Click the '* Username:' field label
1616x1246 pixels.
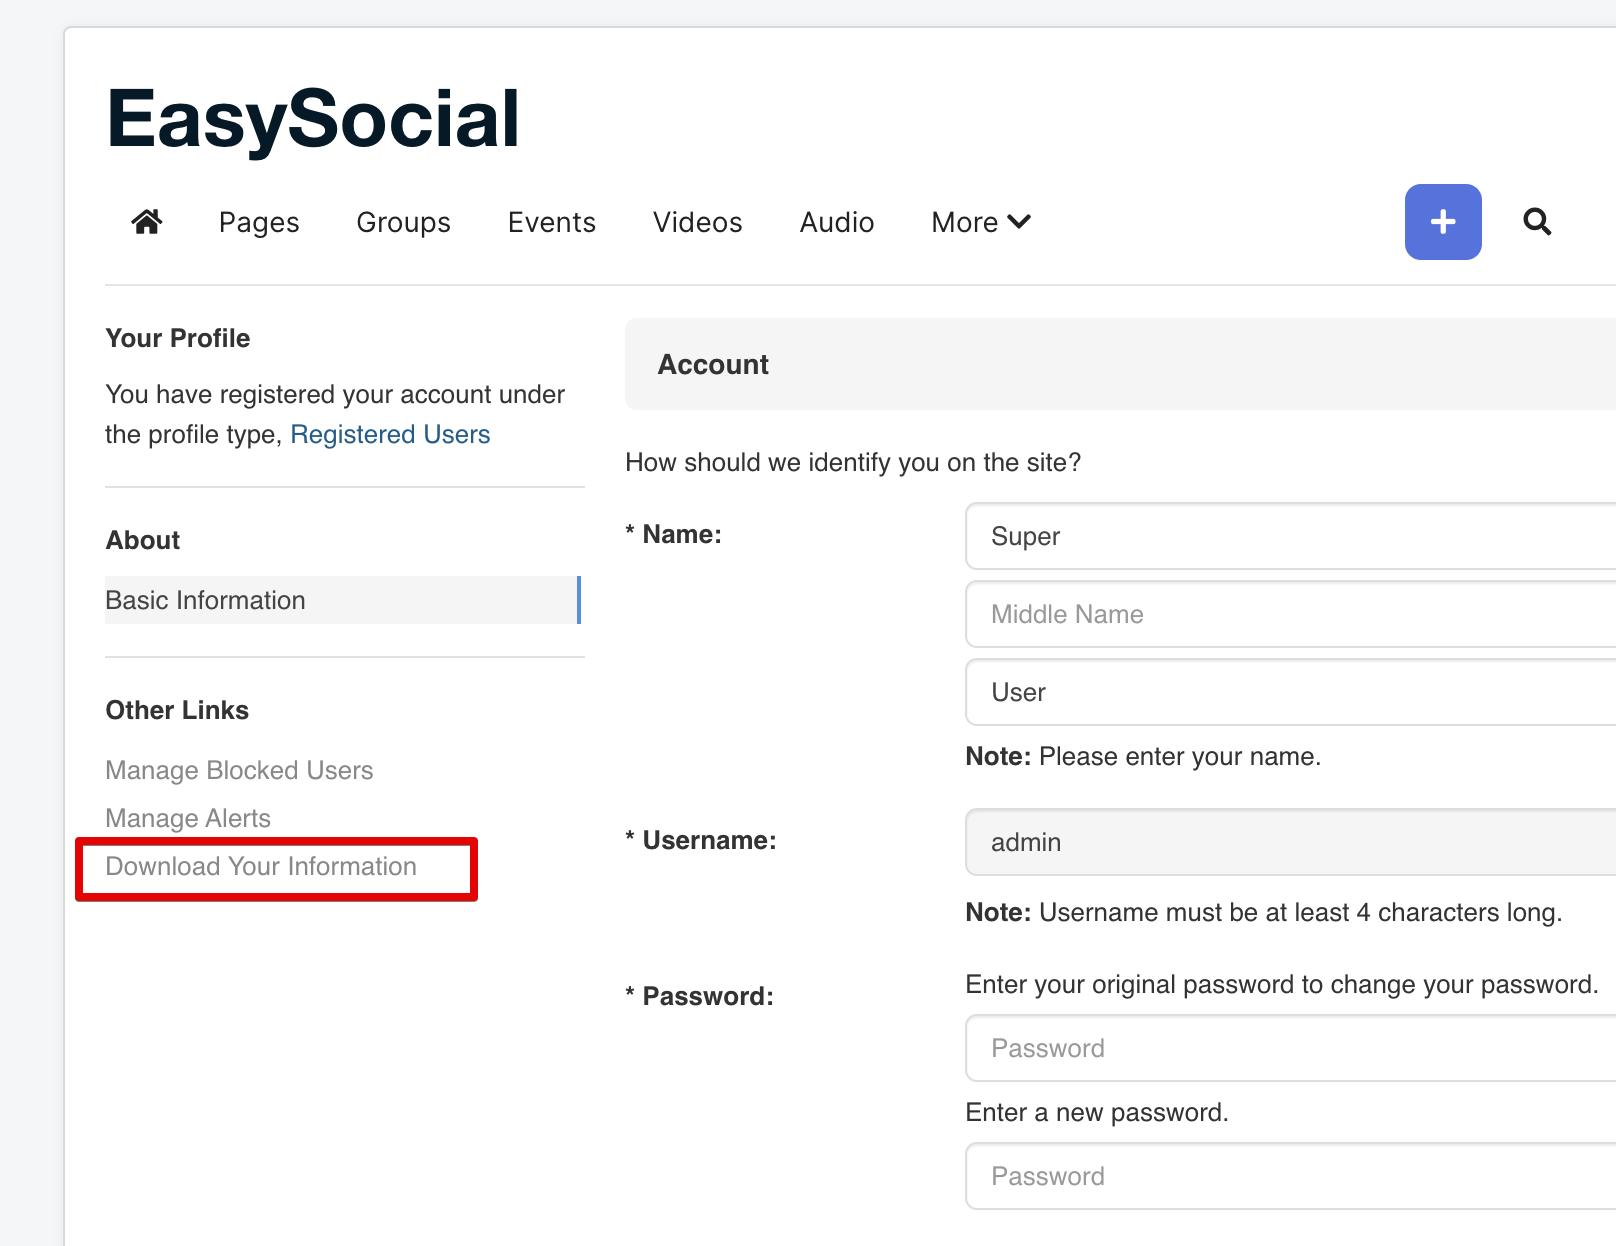coord(701,840)
